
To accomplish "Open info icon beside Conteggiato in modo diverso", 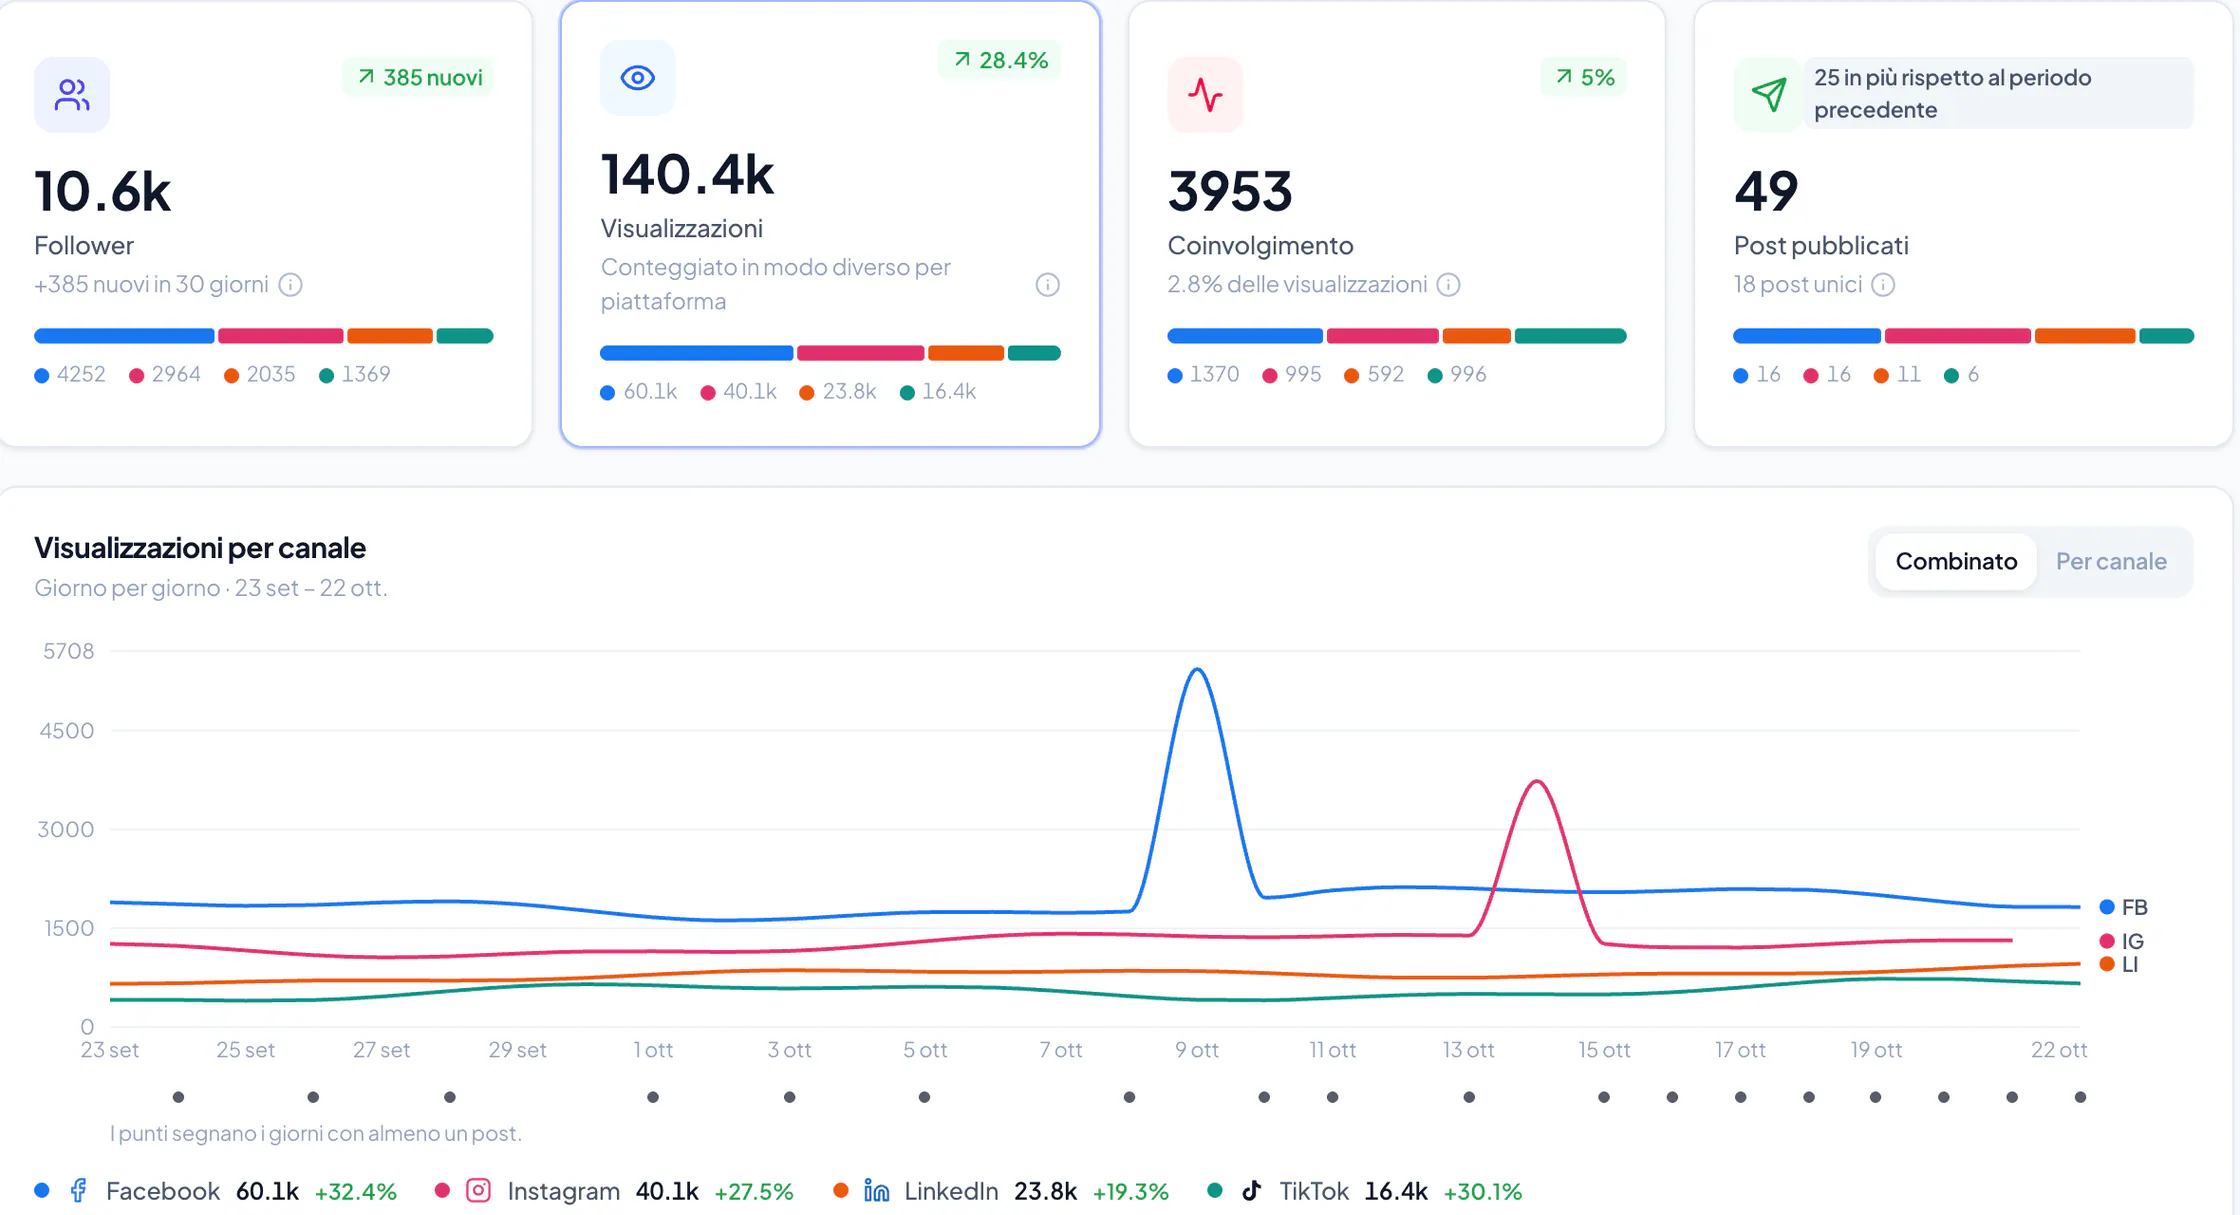I will click(x=1048, y=285).
